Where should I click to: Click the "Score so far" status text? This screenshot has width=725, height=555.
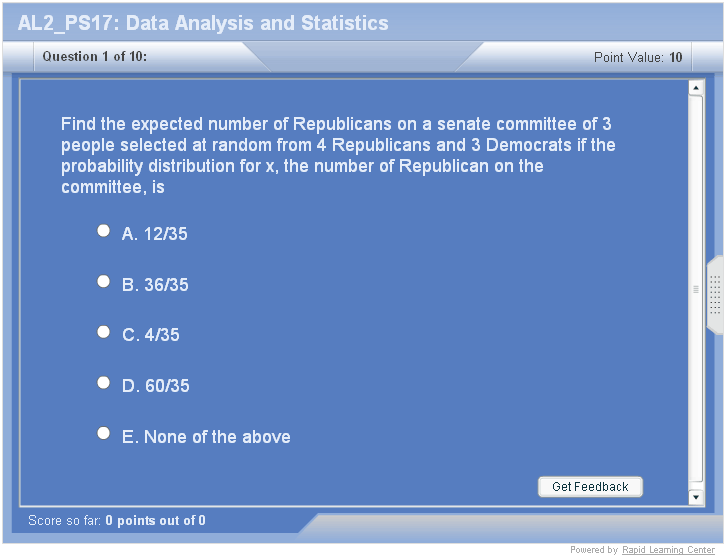point(117,520)
